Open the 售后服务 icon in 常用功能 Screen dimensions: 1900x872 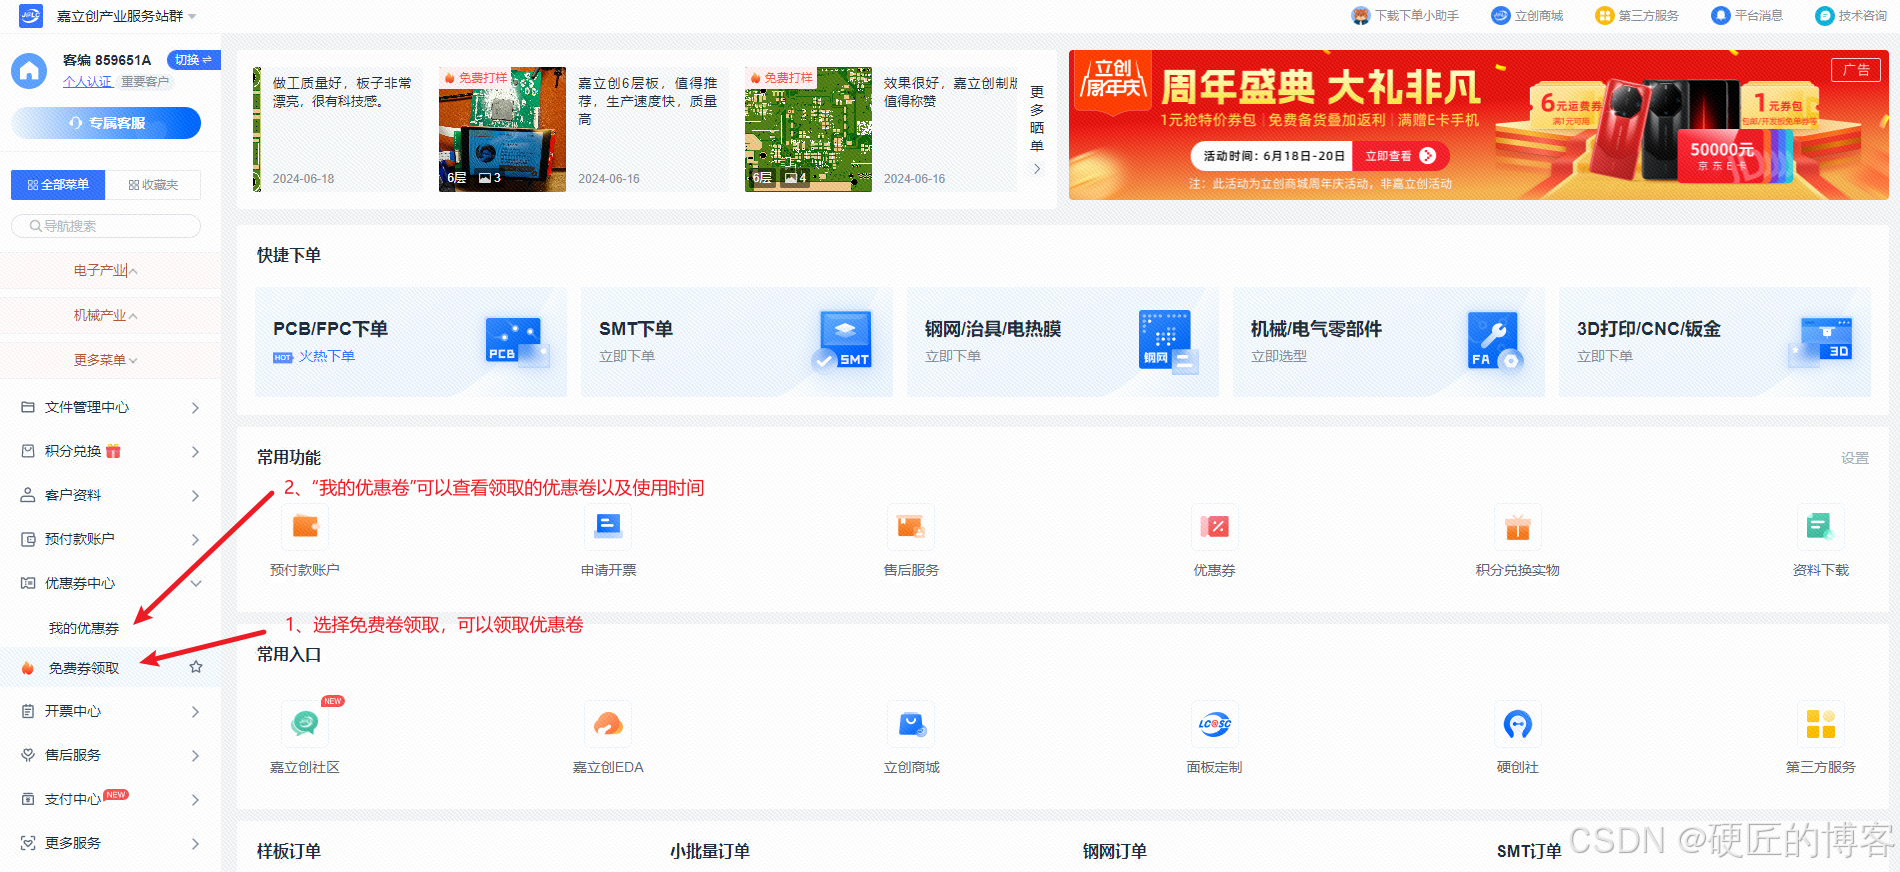(x=911, y=526)
